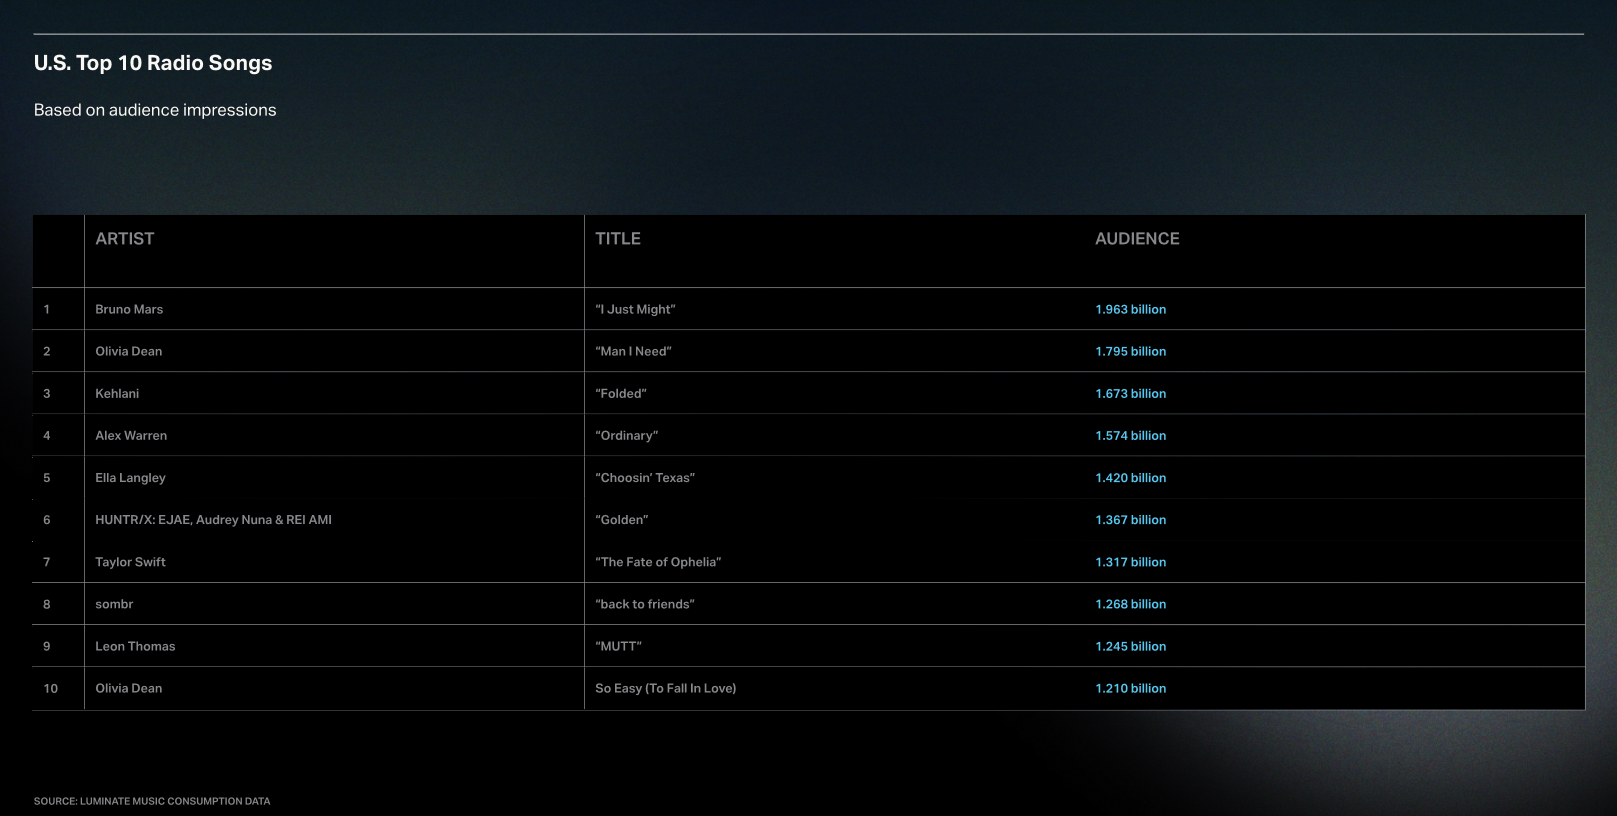1617x816 pixels.
Task: Click the 1.574 billion audience value
Action: [1130, 435]
